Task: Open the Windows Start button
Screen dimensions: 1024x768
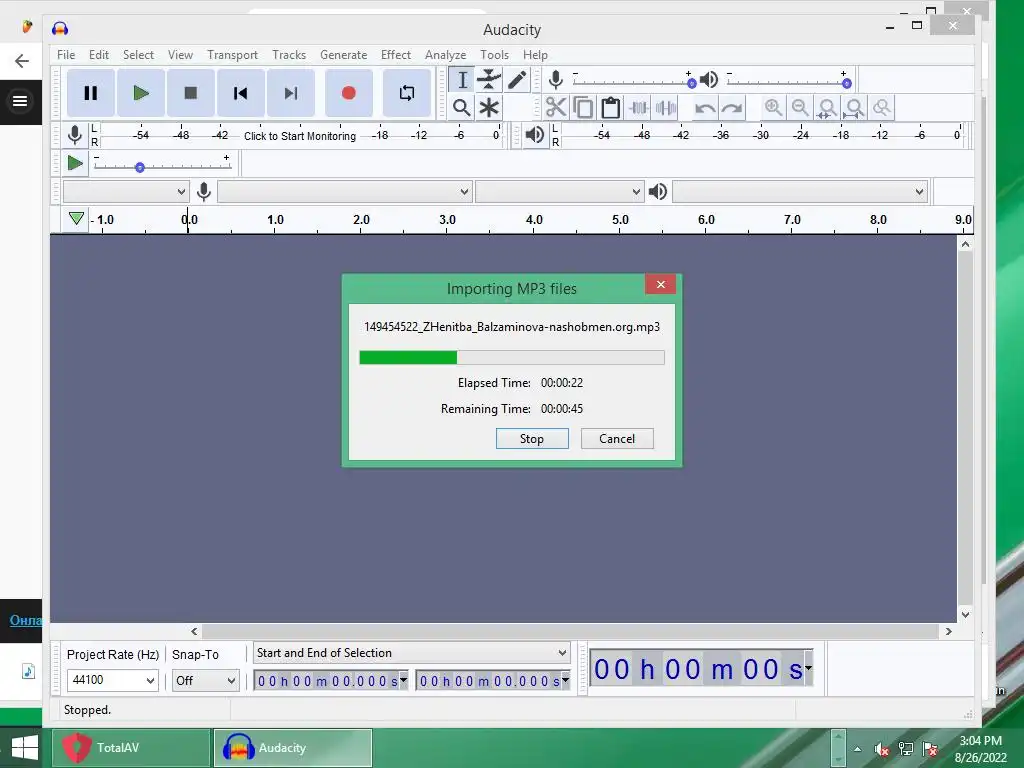Action: tap(24, 748)
